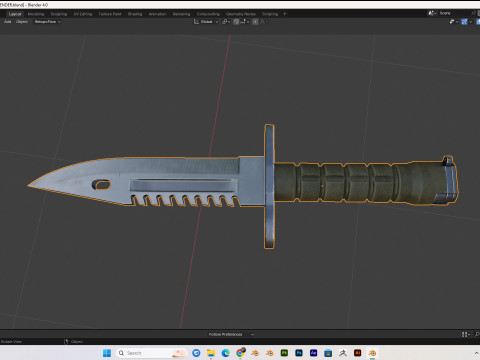
Task: Toggle proportional editing button
Action: pos(255,22)
